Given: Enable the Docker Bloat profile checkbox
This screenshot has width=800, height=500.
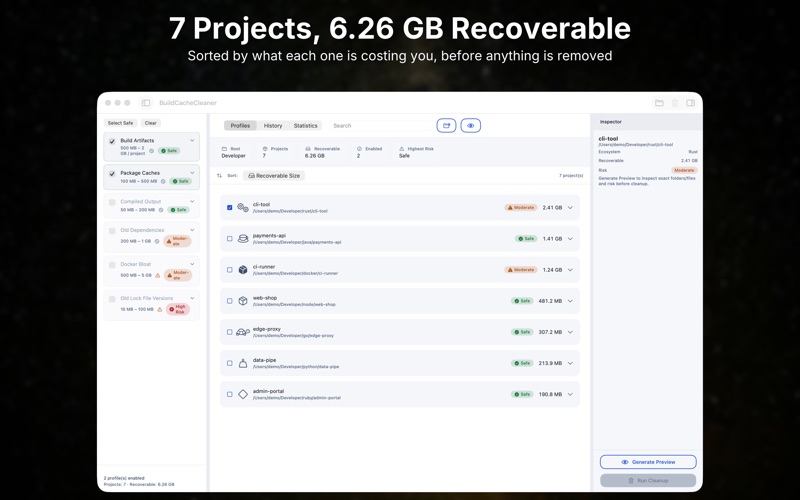Looking at the screenshot, I should [x=112, y=265].
